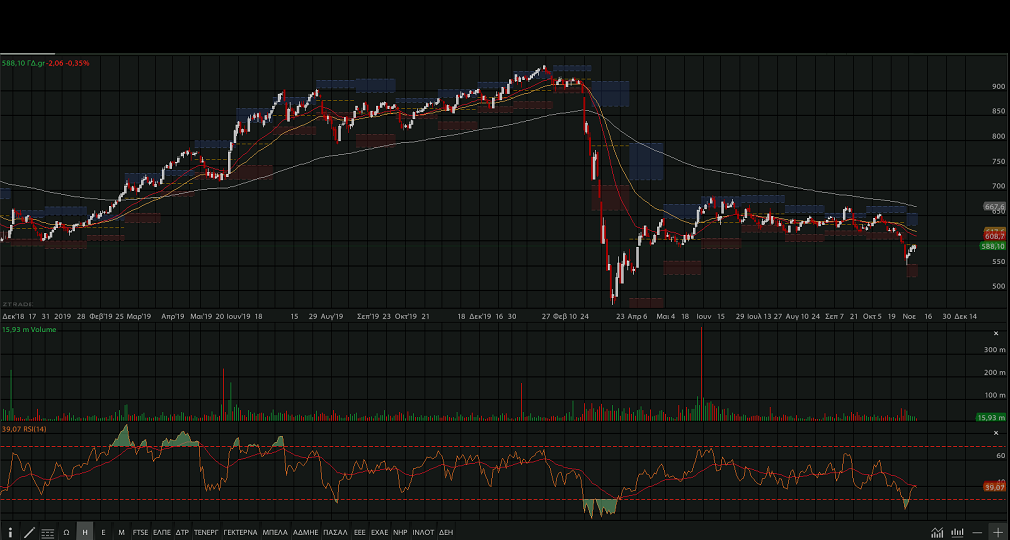Screen dimensions: 1010x540
Task: Zoom in with the plus icon
Action: tap(997, 532)
